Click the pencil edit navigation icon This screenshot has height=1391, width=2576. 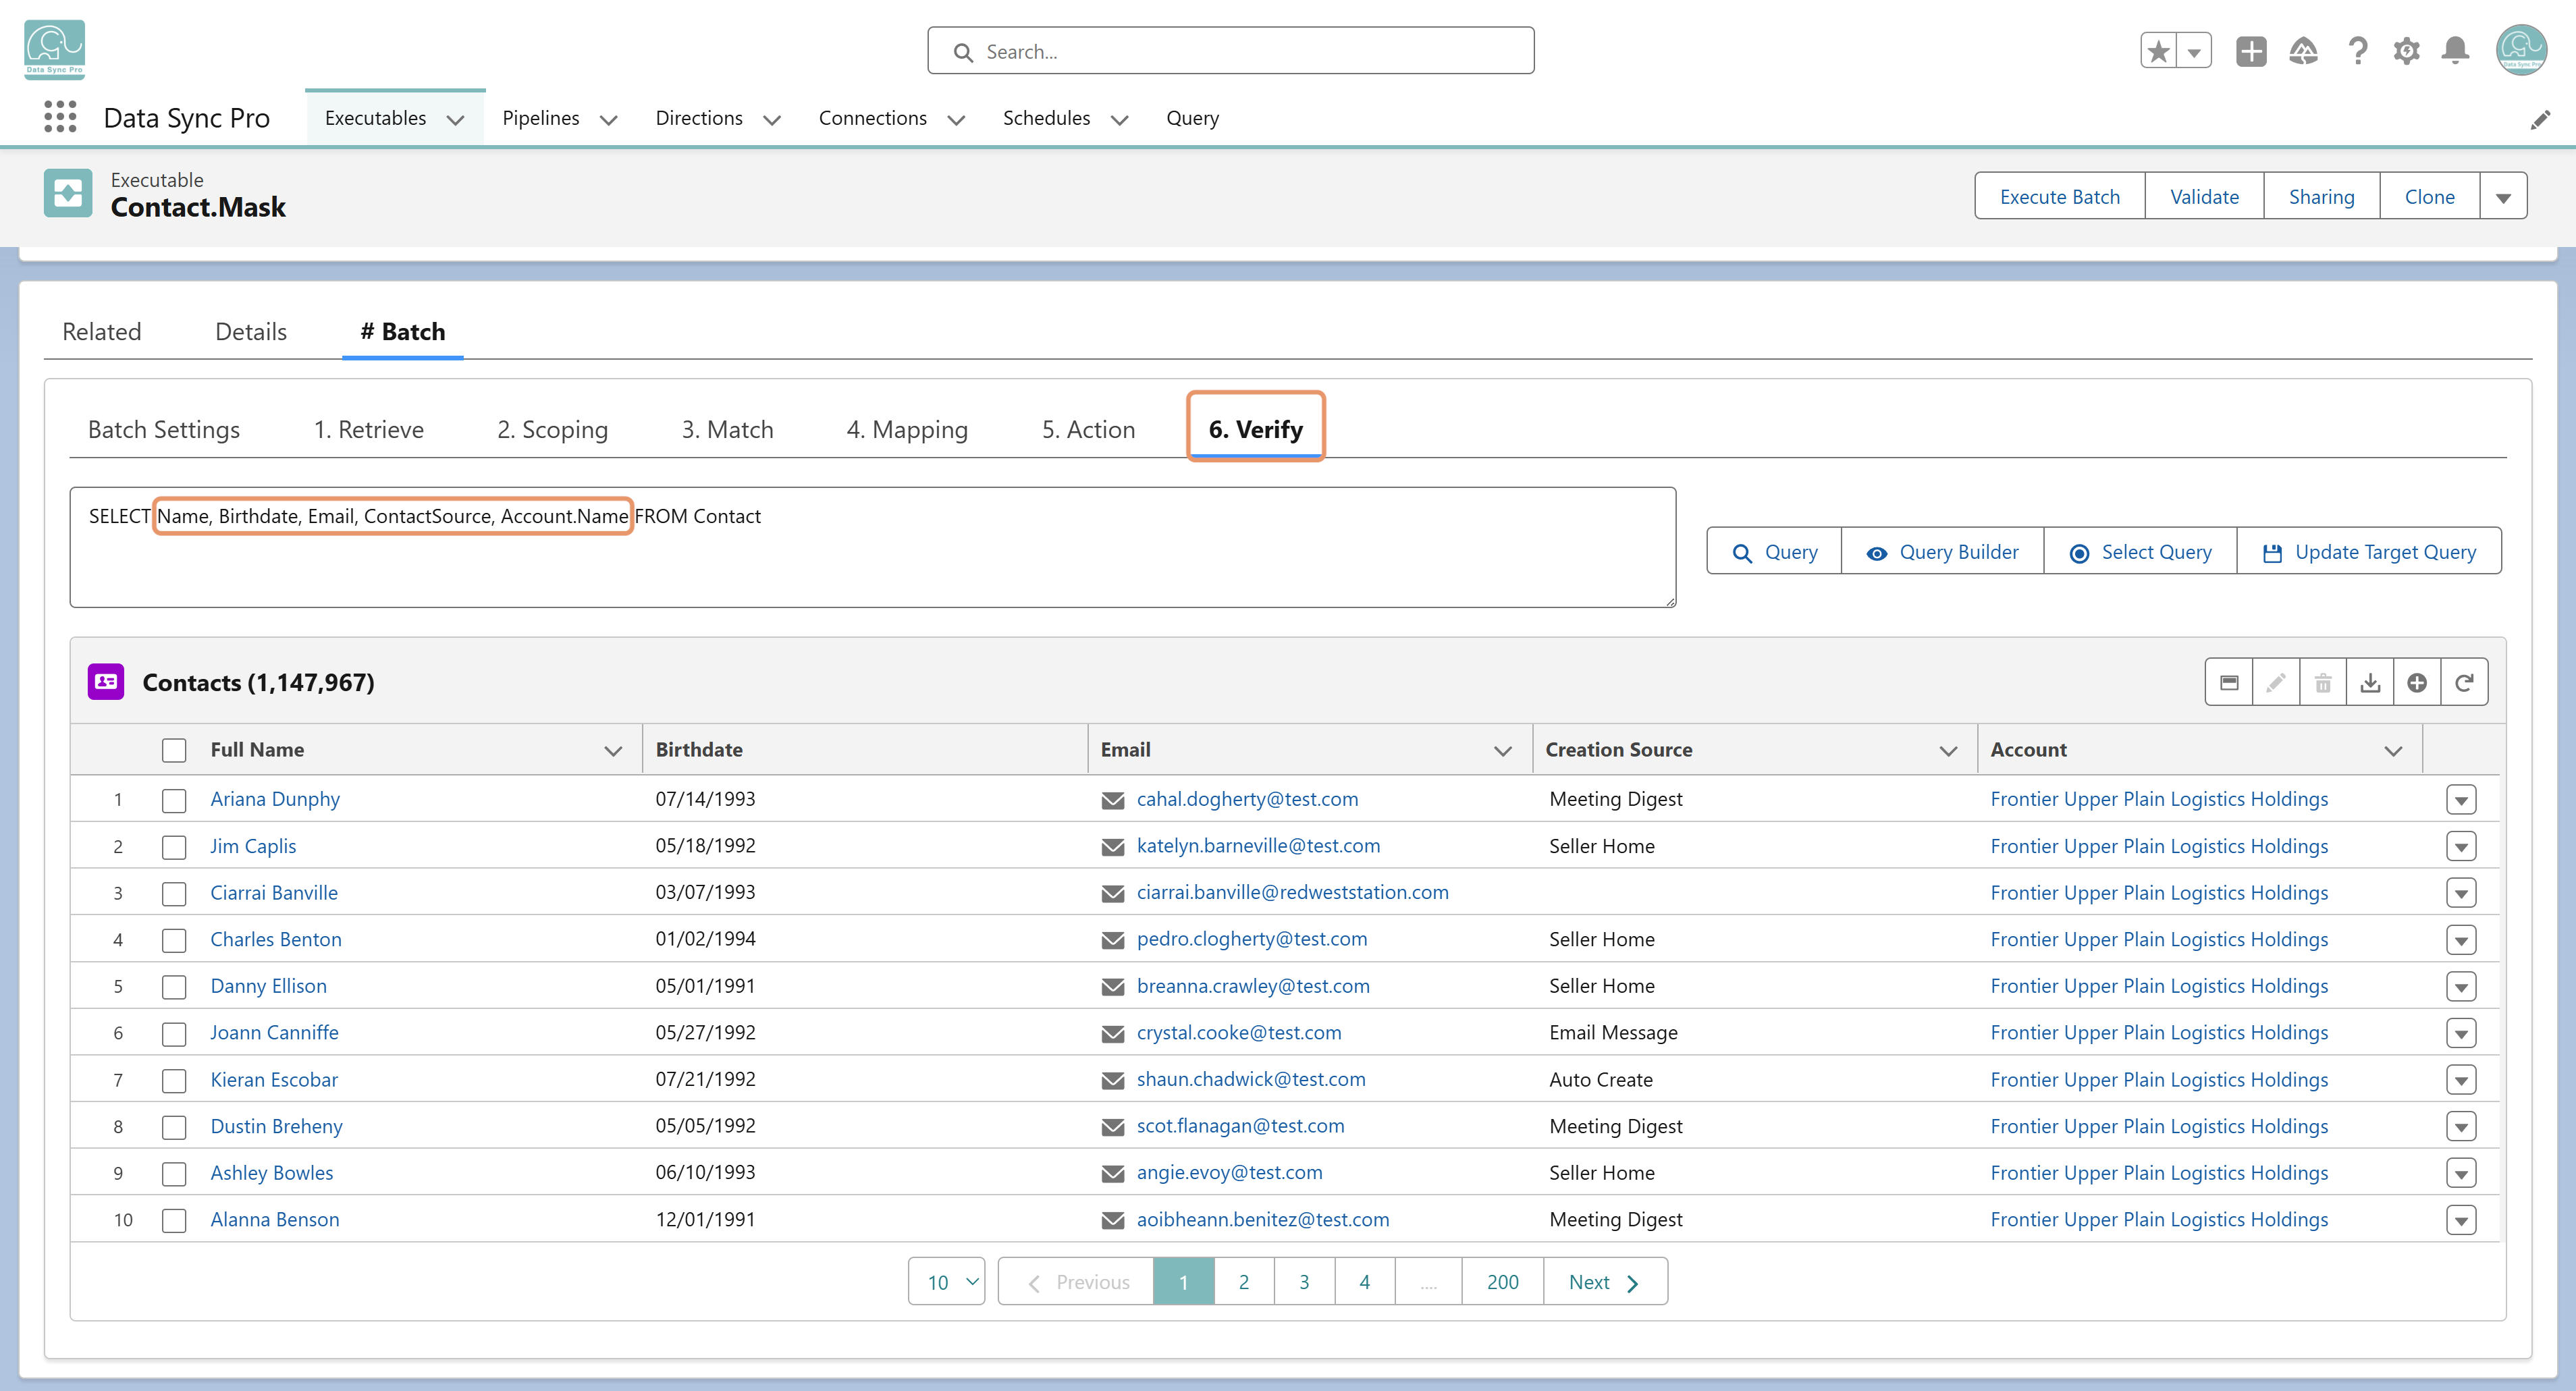click(2540, 120)
